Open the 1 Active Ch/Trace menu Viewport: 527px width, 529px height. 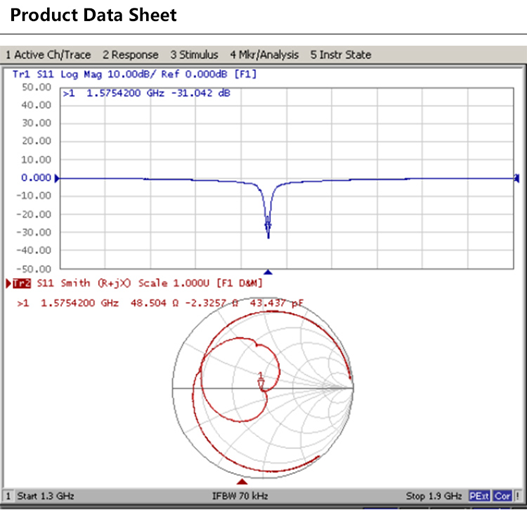tap(48, 55)
